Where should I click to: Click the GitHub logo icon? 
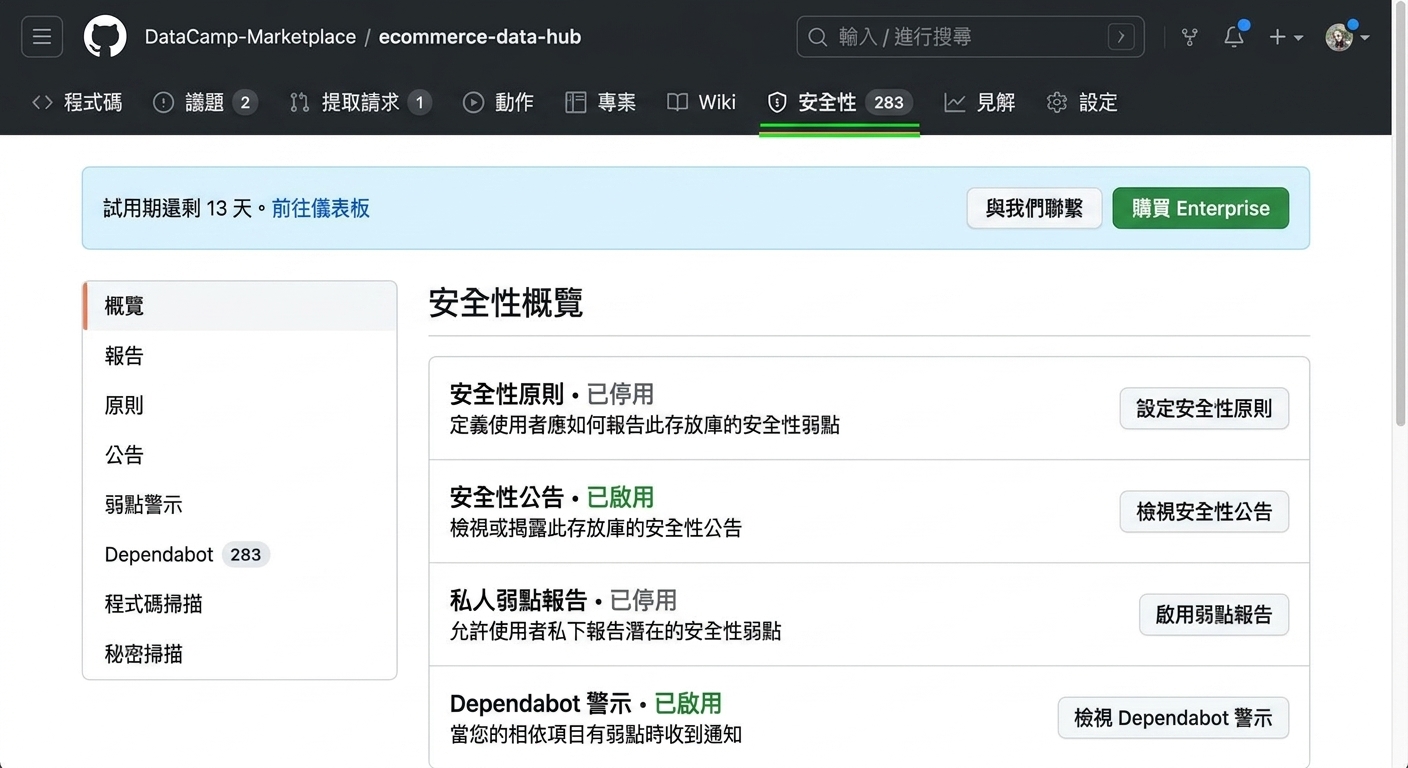pyautogui.click(x=105, y=37)
